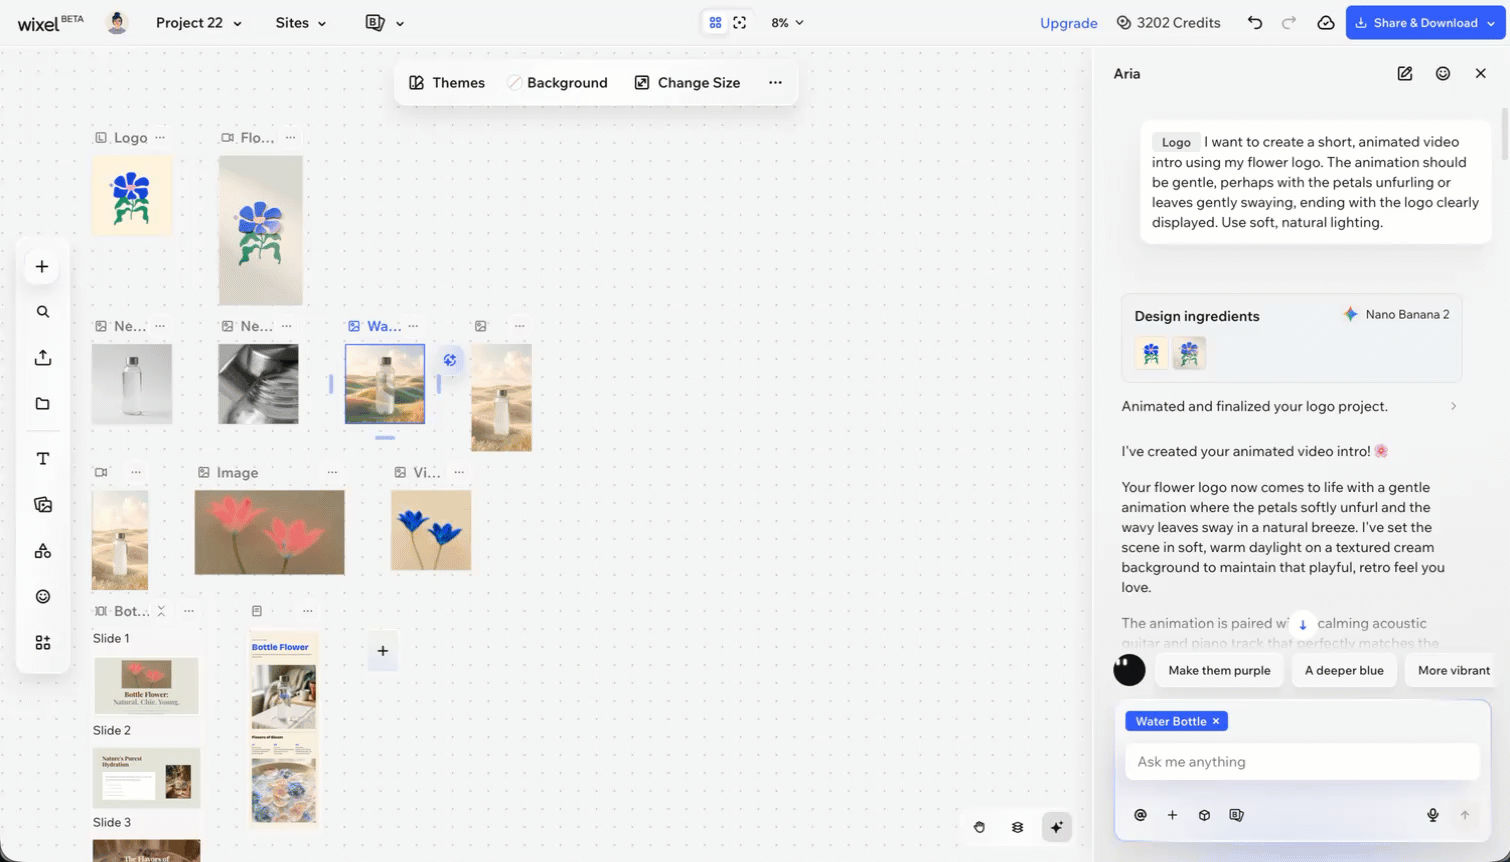Click Change Size in the floating toolbar
This screenshot has width=1510, height=862.
point(688,83)
